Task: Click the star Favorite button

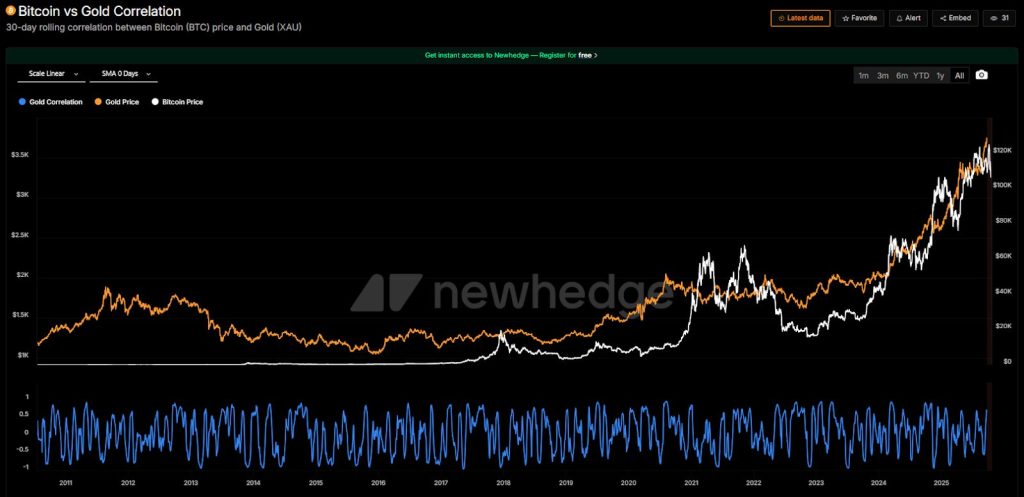Action: (x=858, y=18)
